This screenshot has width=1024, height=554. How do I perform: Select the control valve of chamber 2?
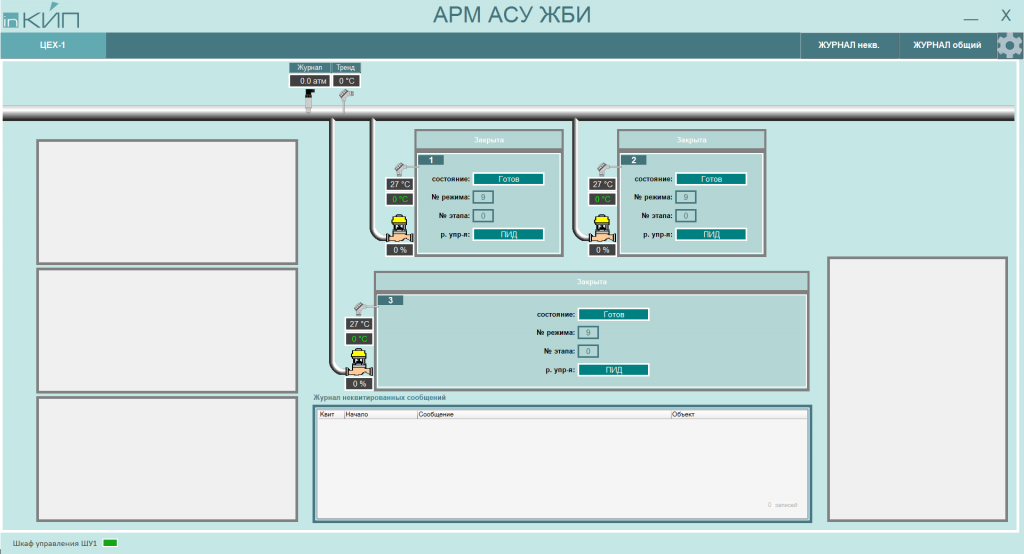[x=601, y=229]
